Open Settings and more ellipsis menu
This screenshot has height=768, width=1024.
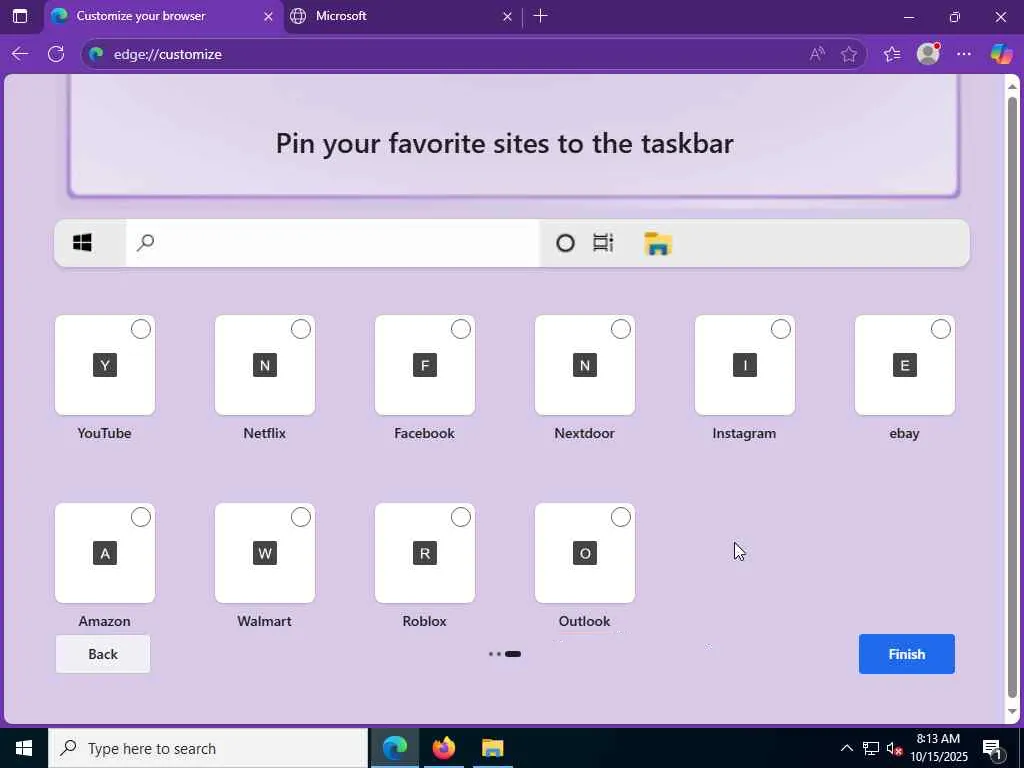(x=964, y=54)
